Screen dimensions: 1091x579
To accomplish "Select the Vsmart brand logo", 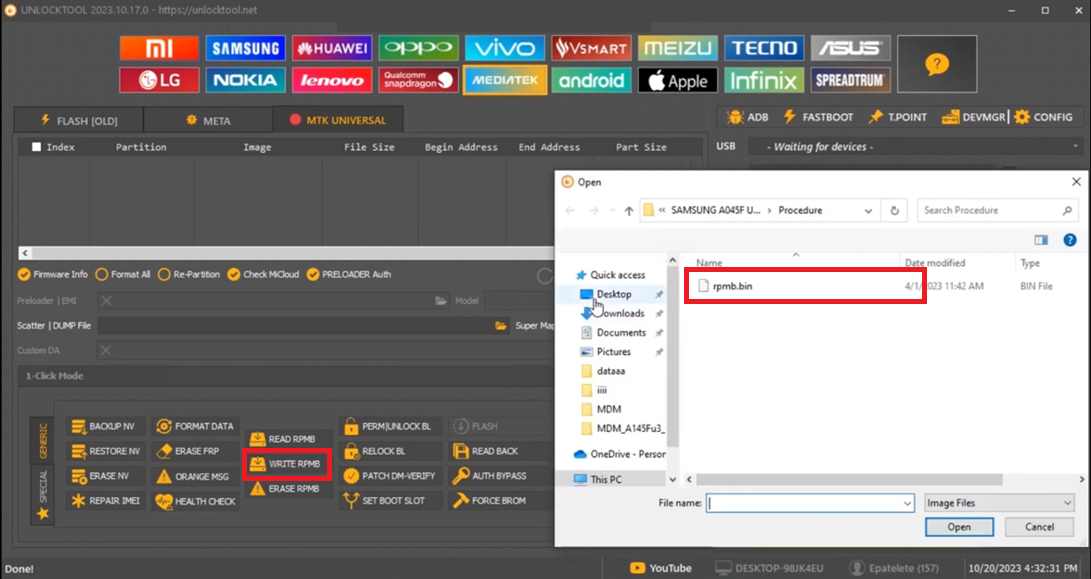I will pyautogui.click(x=591, y=48).
